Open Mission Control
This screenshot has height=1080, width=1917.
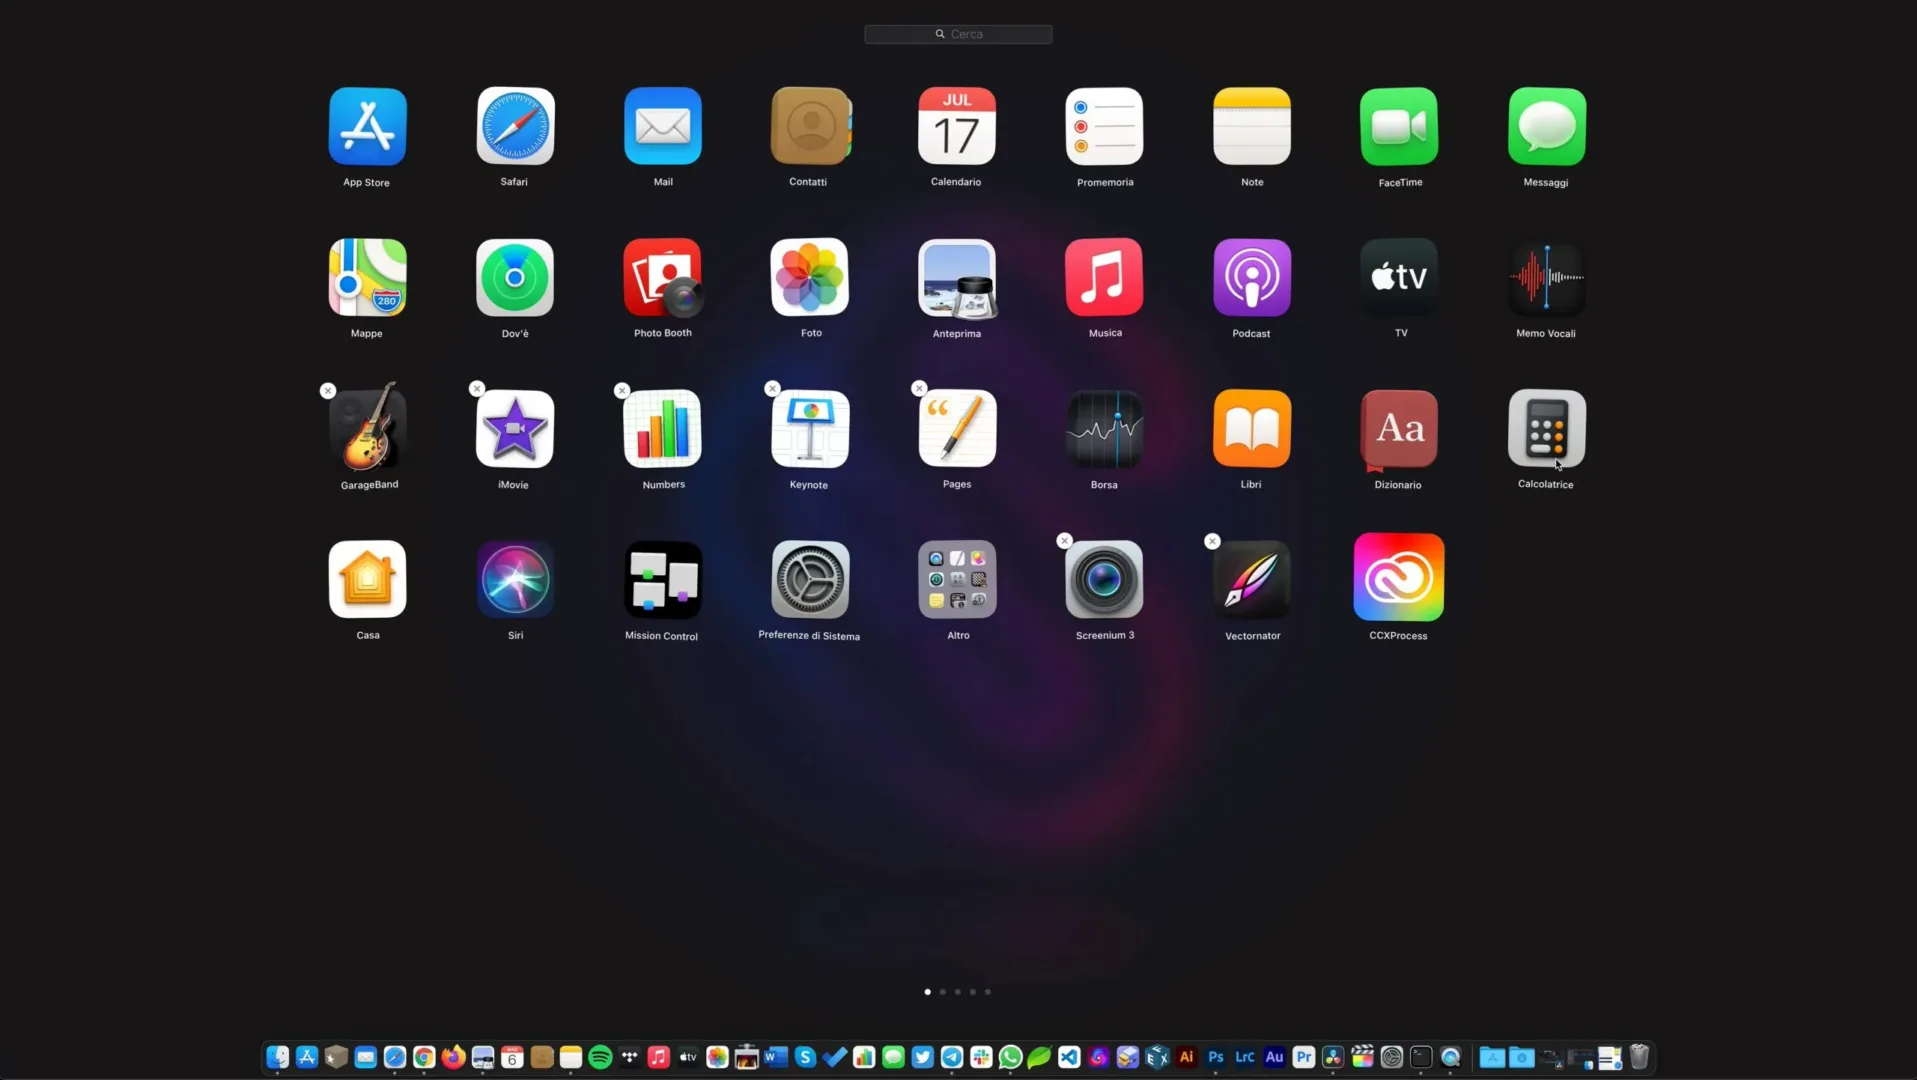point(663,580)
